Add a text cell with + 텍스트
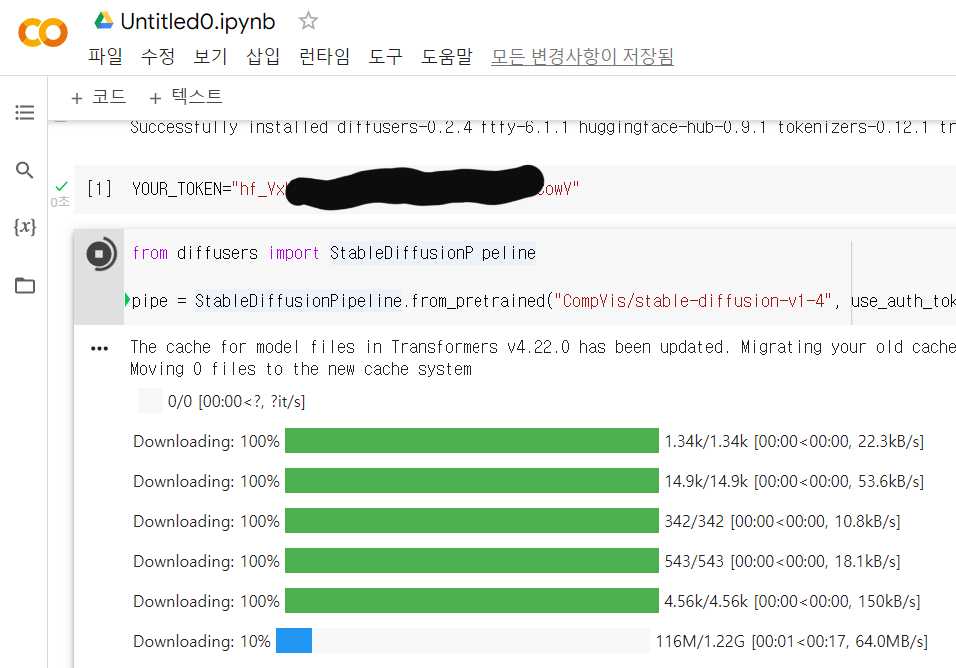Screen dimensions: 956x668 pos(185,97)
